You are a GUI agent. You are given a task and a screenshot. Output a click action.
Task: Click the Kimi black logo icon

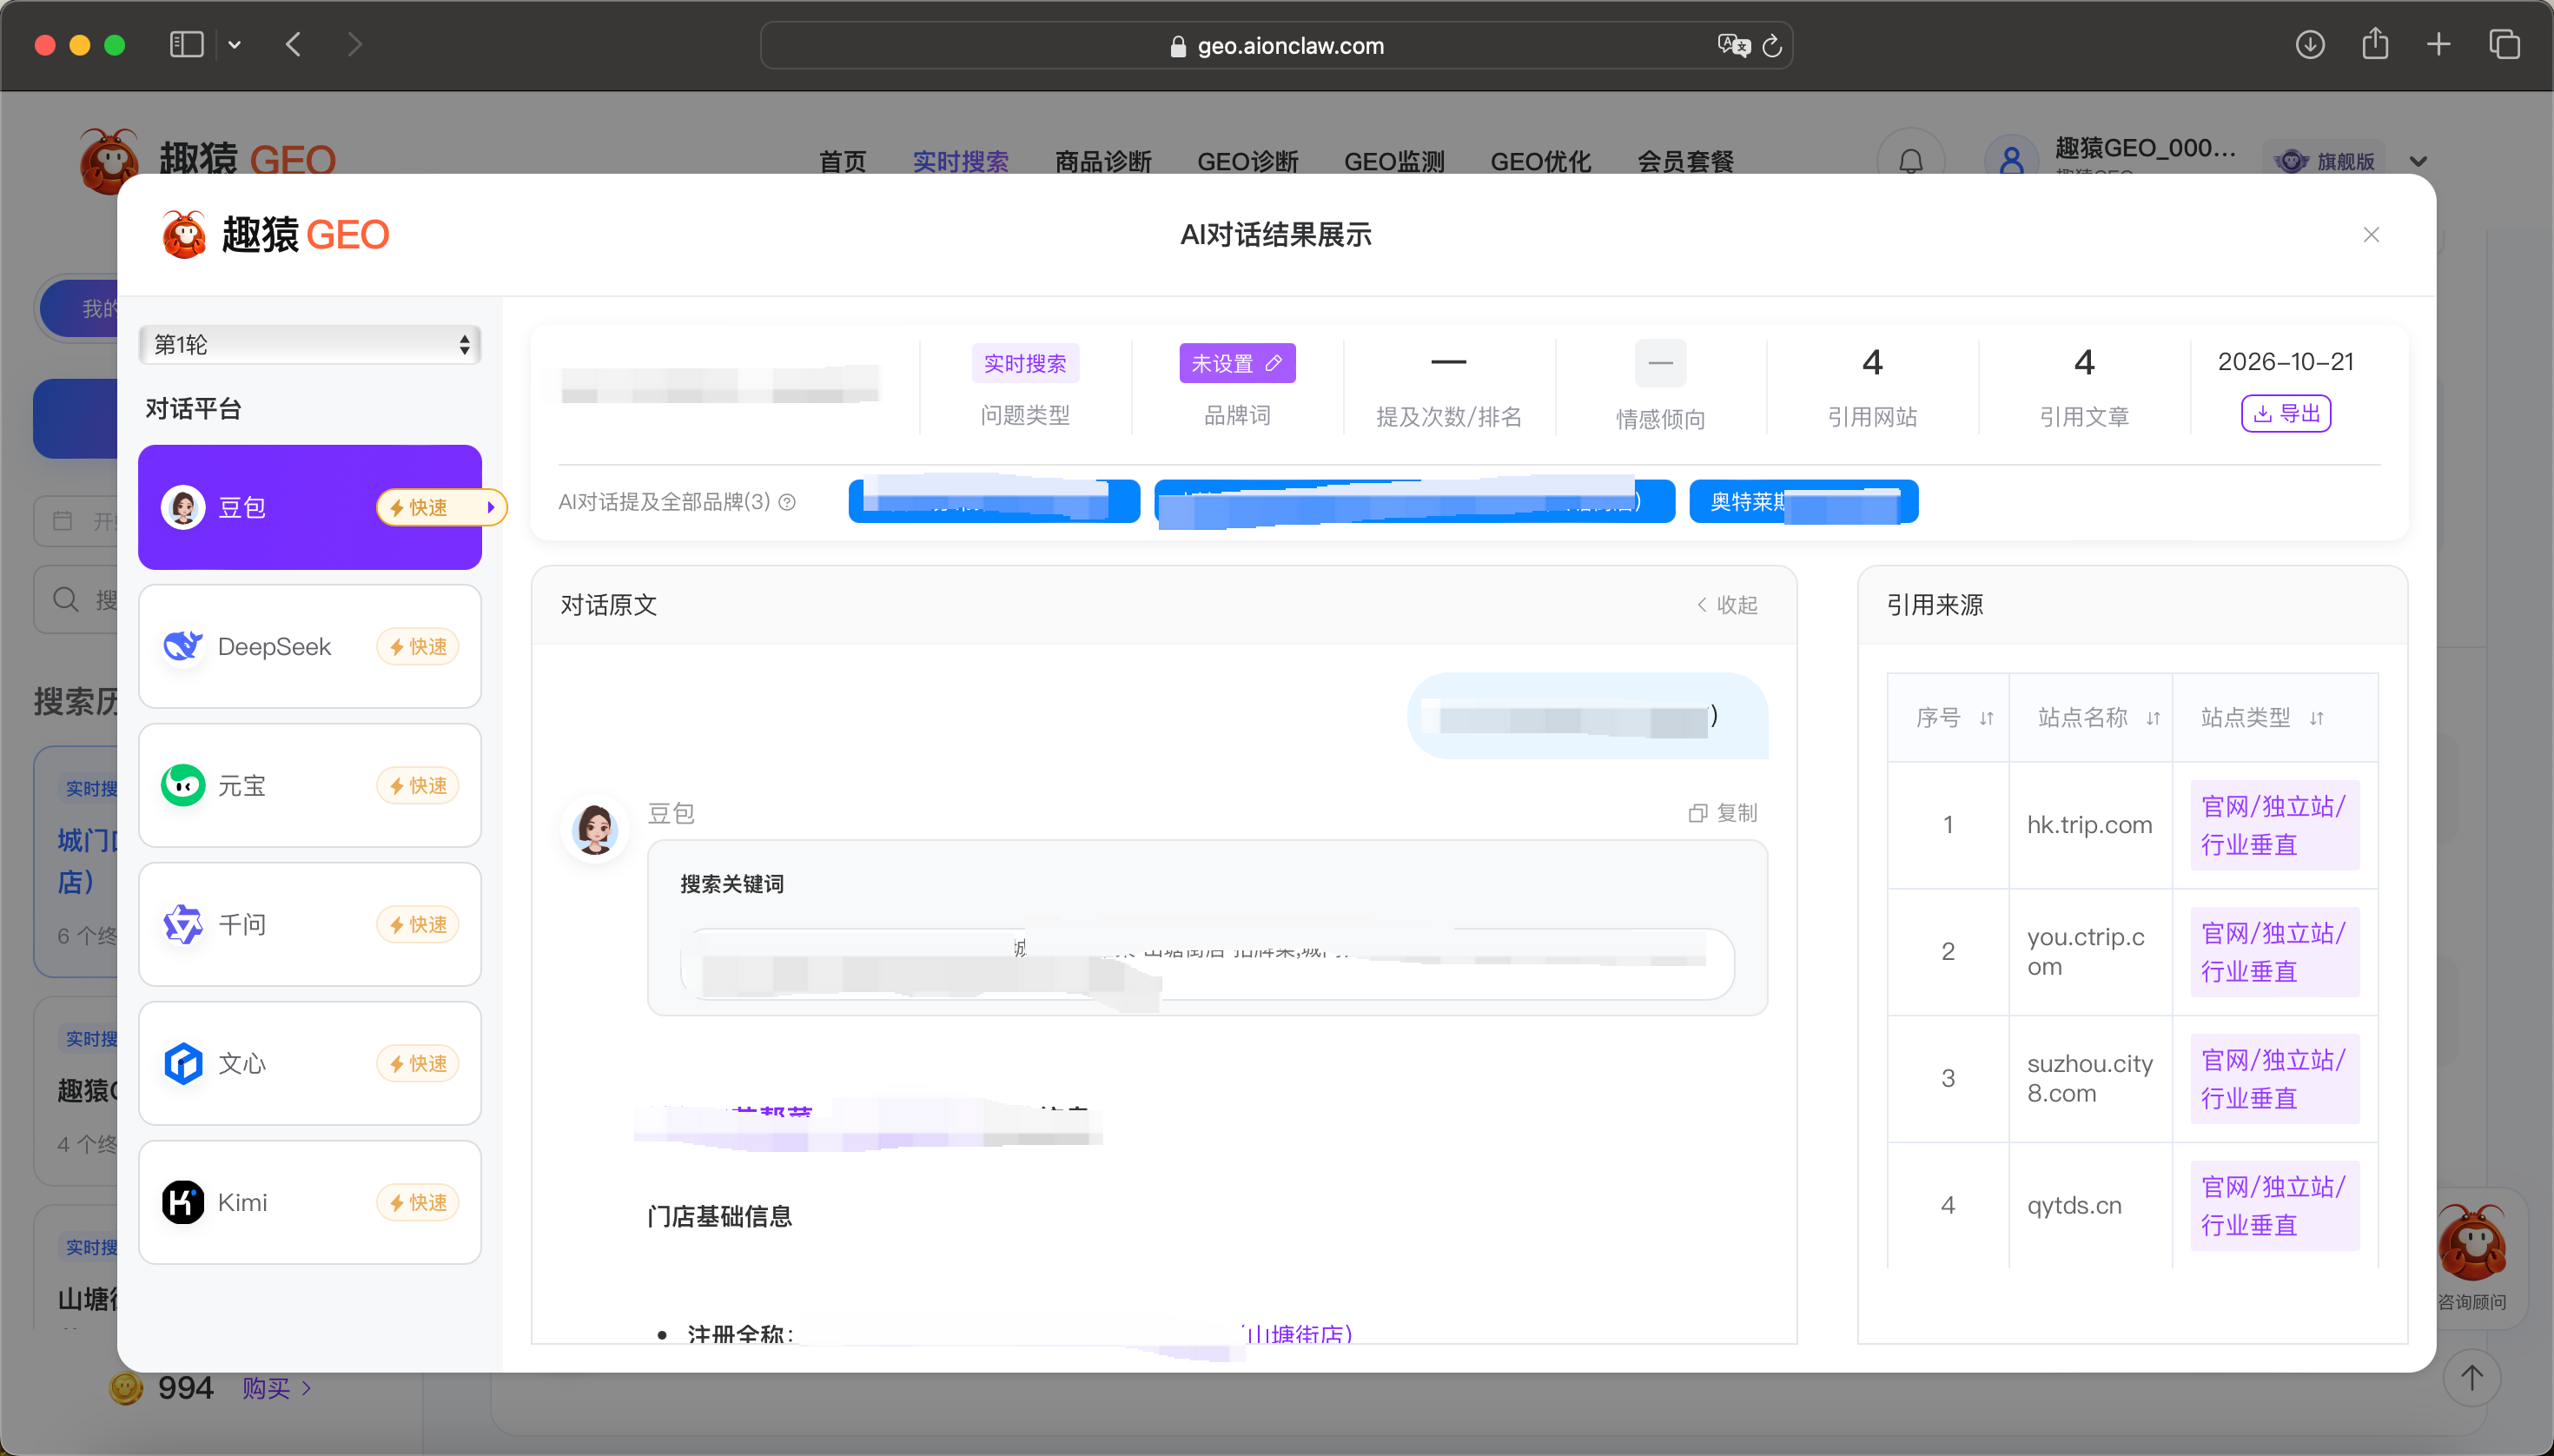[183, 1202]
